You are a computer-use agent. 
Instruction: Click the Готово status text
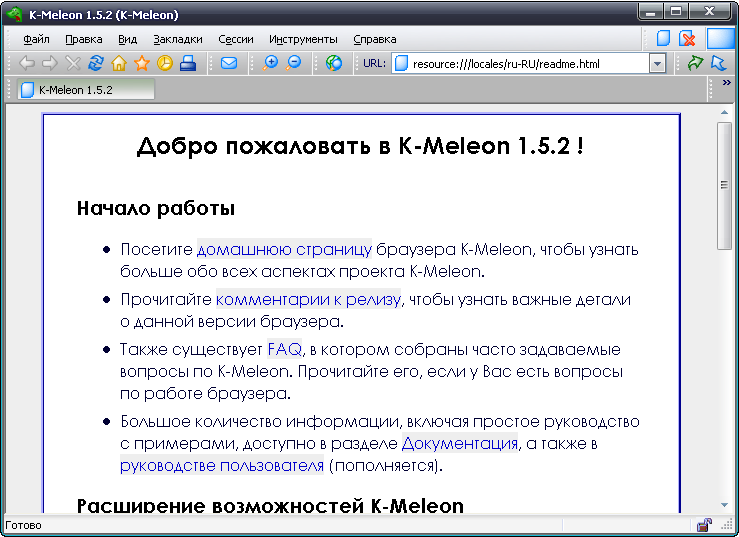click(x=24, y=525)
